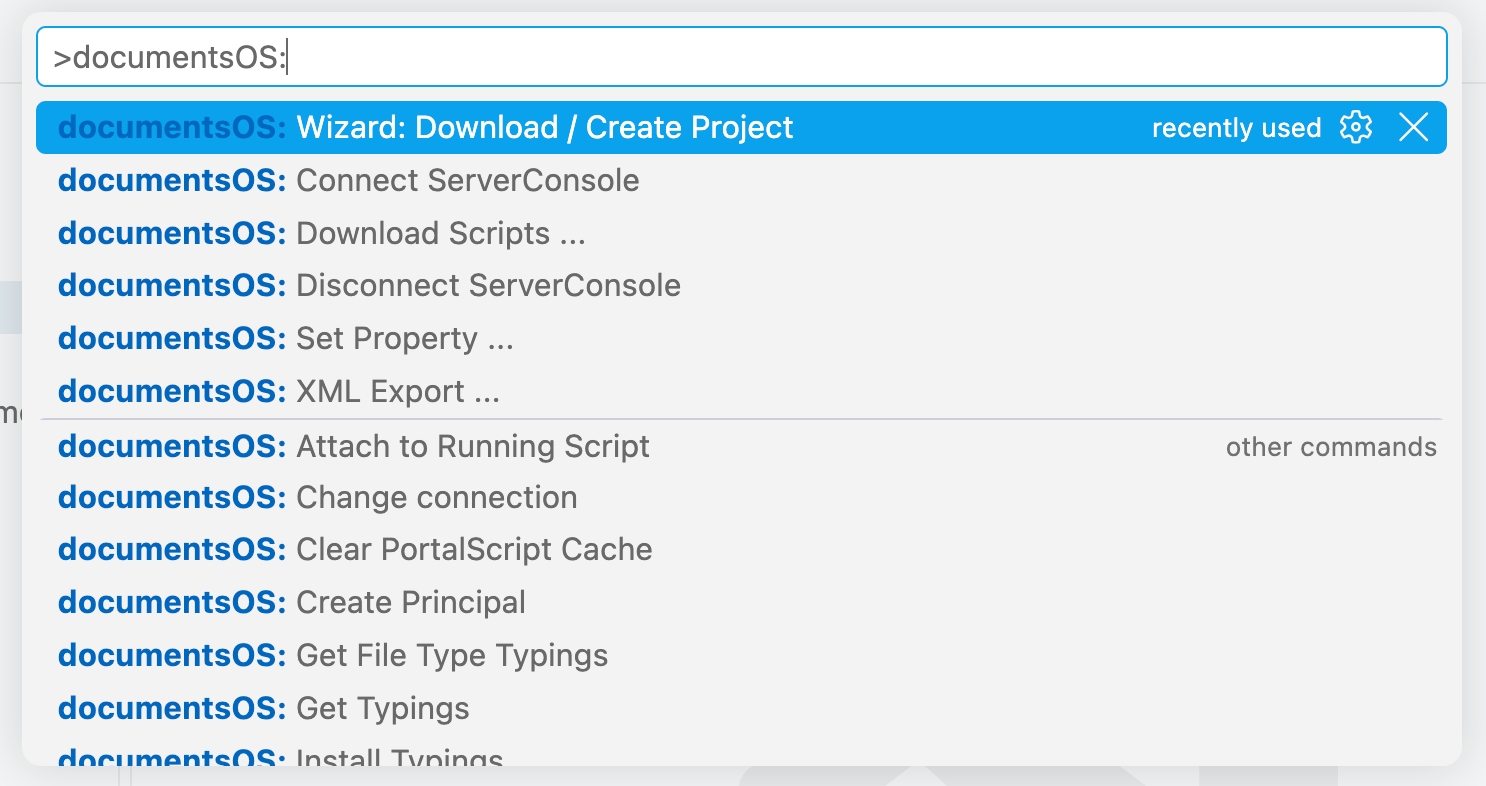The image size is (1486, 786).
Task: Run the Set Property ... command
Action: coord(741,338)
